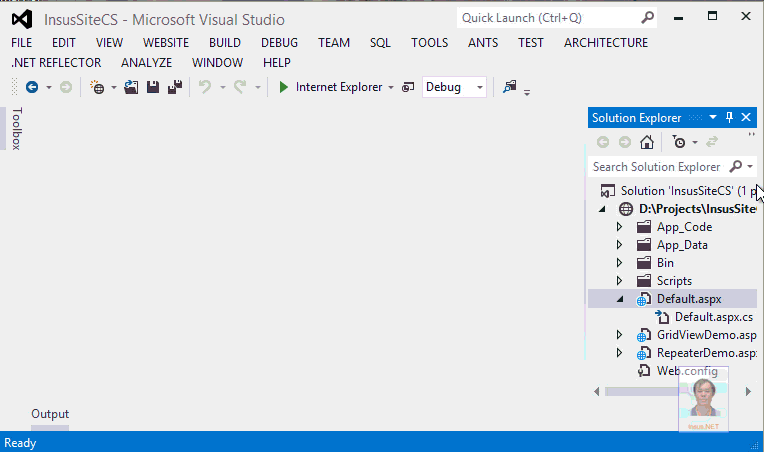
Task: Click Solution Explorer Forward arrow icon
Action: [625, 142]
